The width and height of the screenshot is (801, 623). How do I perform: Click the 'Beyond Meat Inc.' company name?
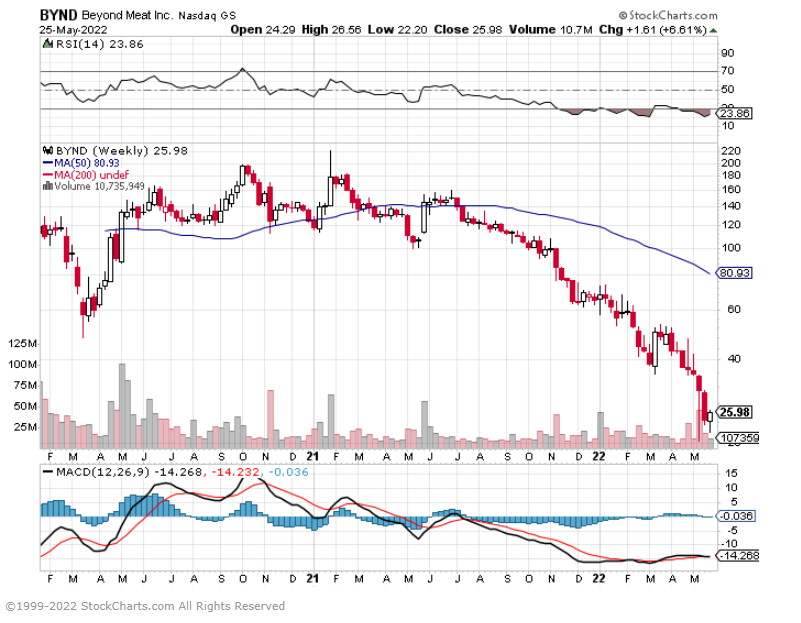(x=127, y=15)
